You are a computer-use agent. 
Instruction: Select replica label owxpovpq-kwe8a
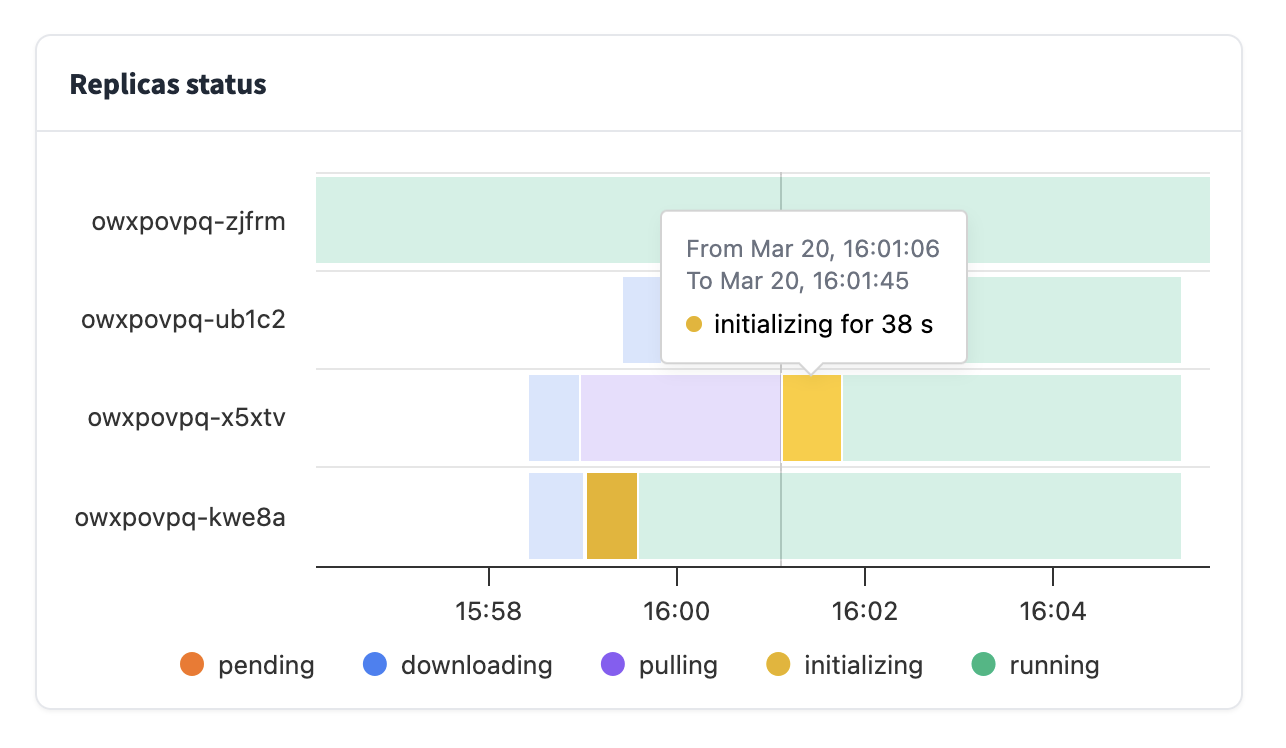pos(181,517)
